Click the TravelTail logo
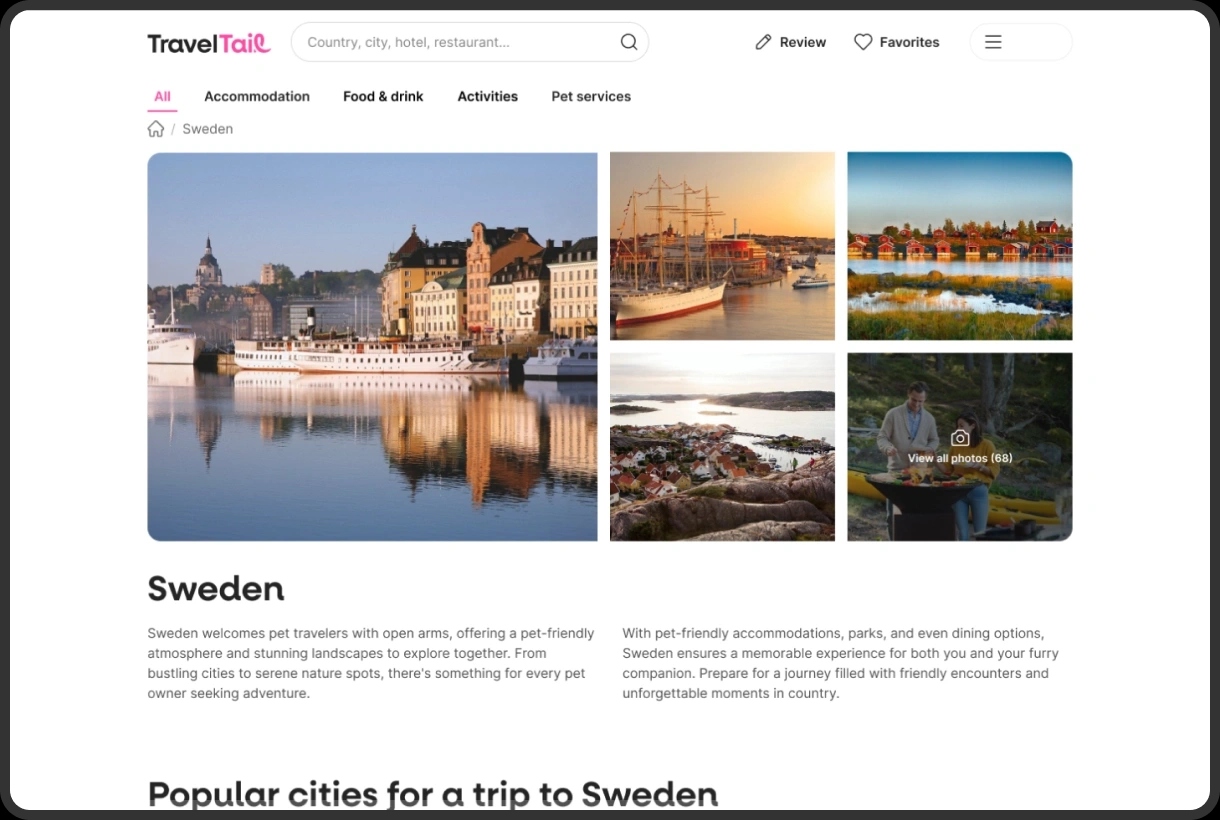Viewport: 1220px width, 820px height. click(x=208, y=43)
